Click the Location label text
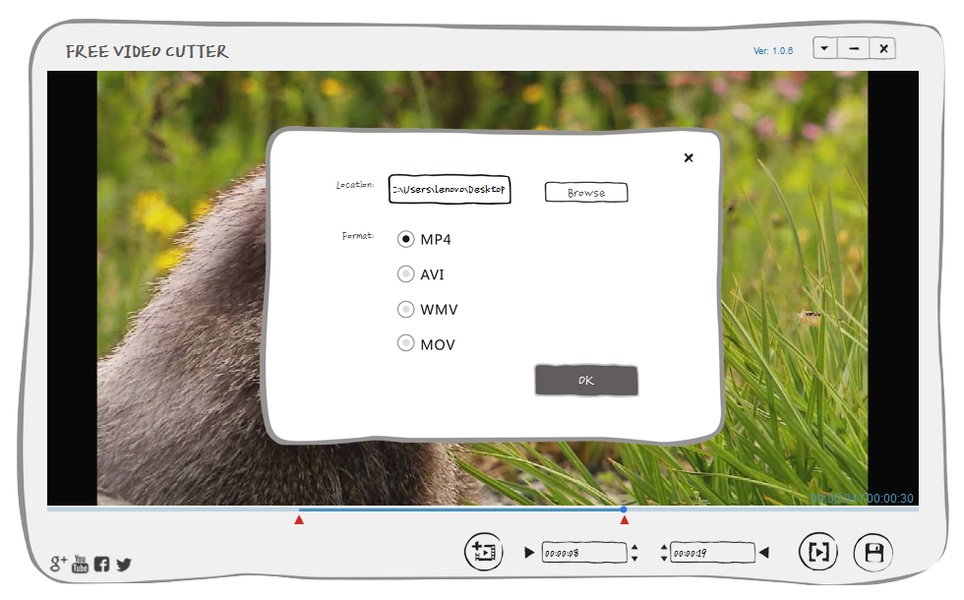 (355, 184)
